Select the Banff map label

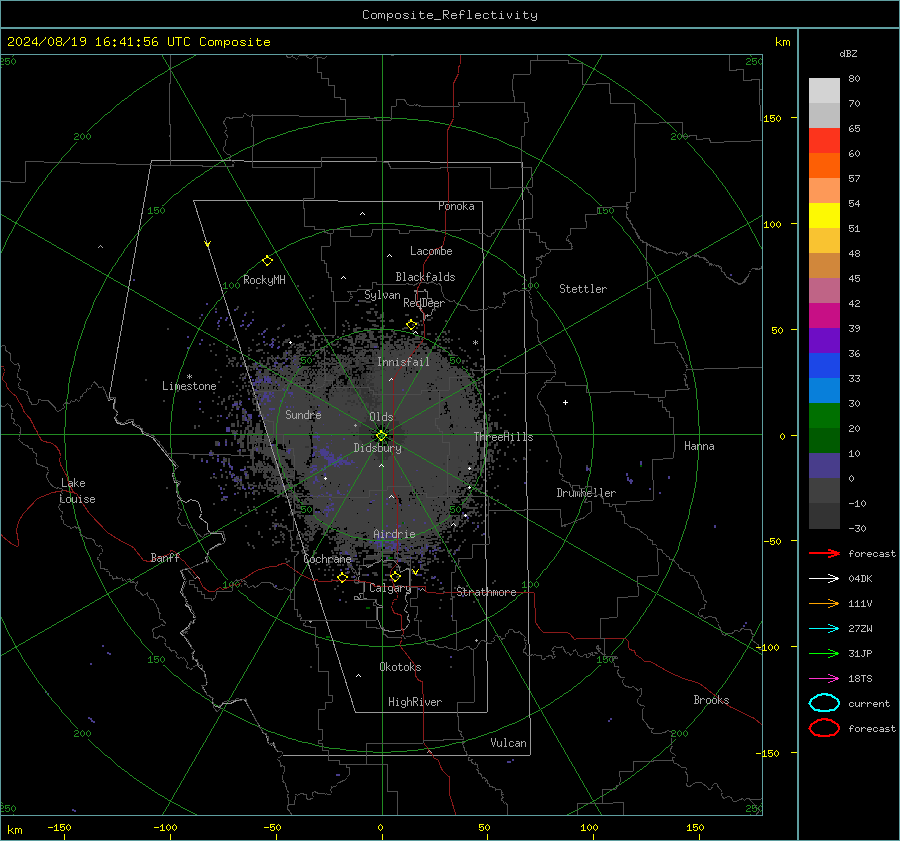click(x=165, y=557)
